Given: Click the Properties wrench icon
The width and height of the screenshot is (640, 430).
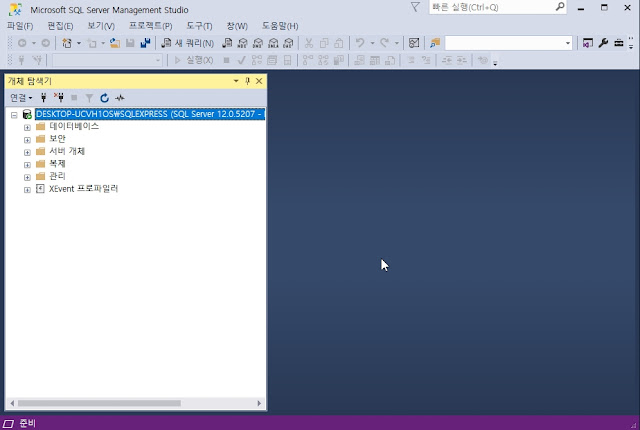Looking at the screenshot, I should click(603, 43).
